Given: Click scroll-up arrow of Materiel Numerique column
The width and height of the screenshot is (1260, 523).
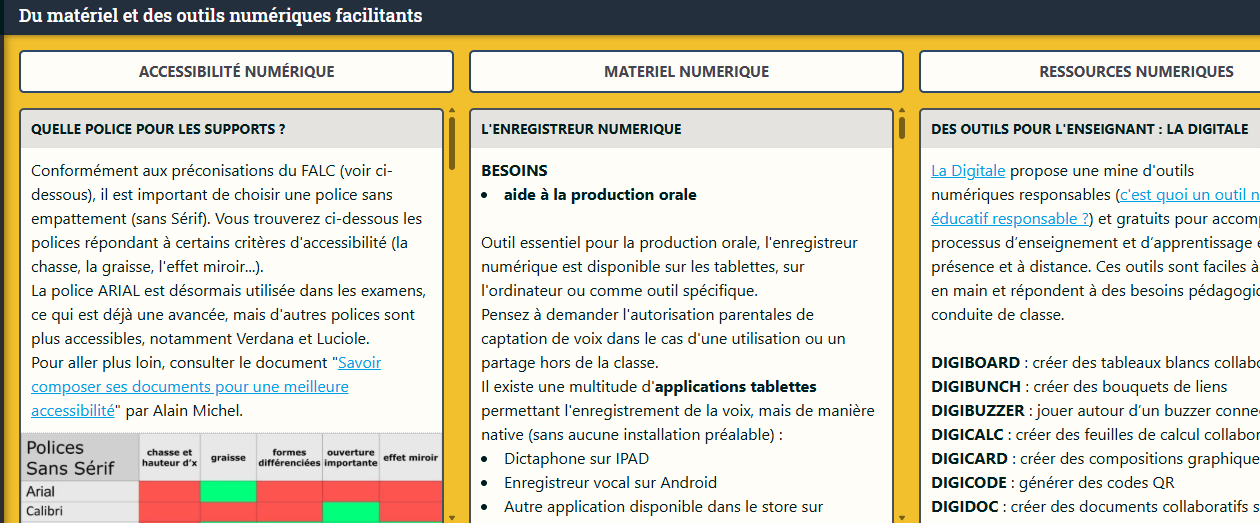Looking at the screenshot, I should coord(902,111).
